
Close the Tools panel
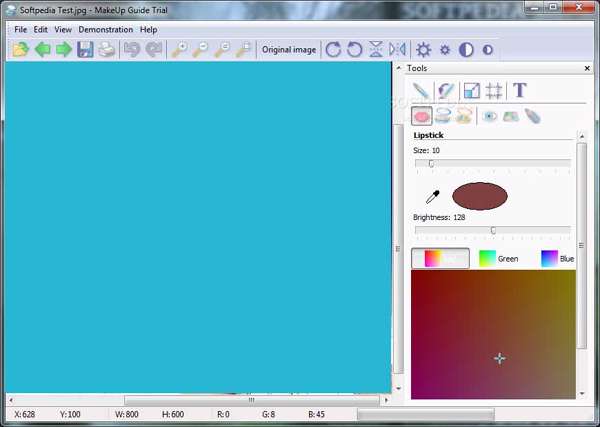pos(590,68)
